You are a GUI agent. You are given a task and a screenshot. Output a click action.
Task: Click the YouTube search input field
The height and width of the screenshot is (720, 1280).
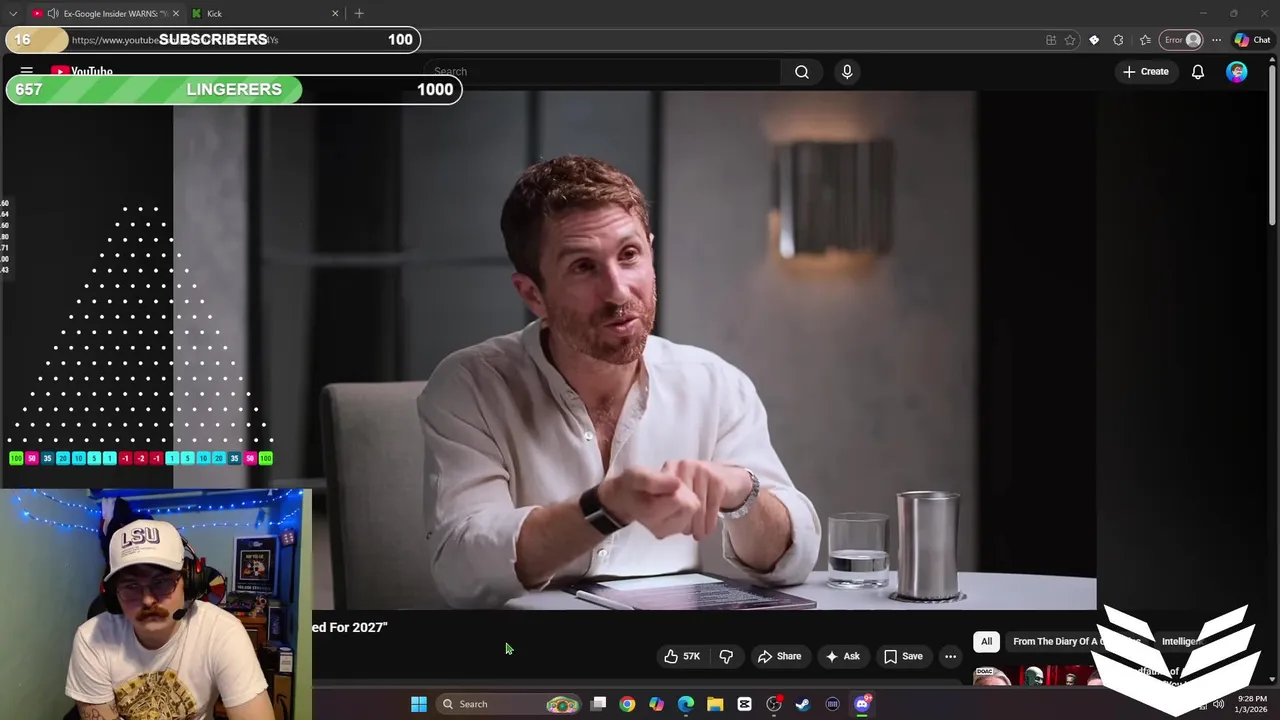(x=602, y=72)
